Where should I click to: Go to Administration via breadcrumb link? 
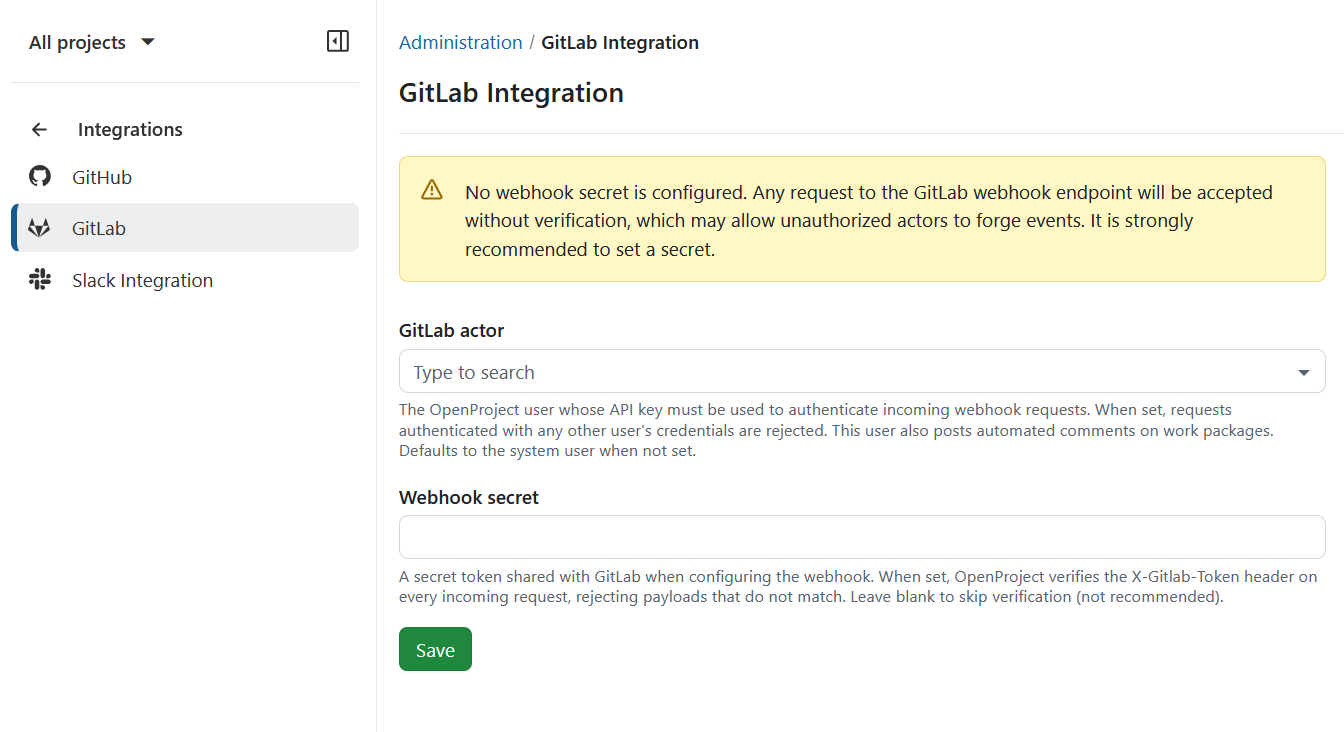click(x=460, y=42)
